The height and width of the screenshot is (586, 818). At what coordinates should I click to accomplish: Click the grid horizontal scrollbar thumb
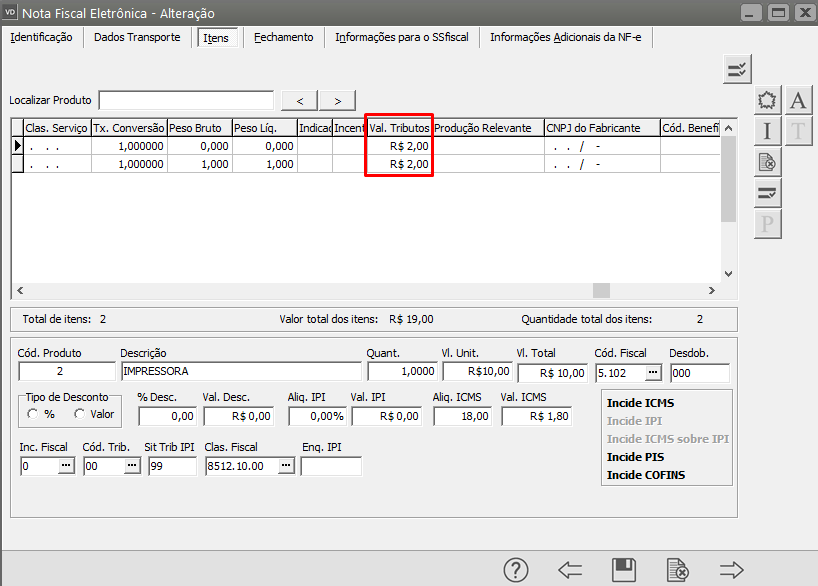[x=601, y=290]
